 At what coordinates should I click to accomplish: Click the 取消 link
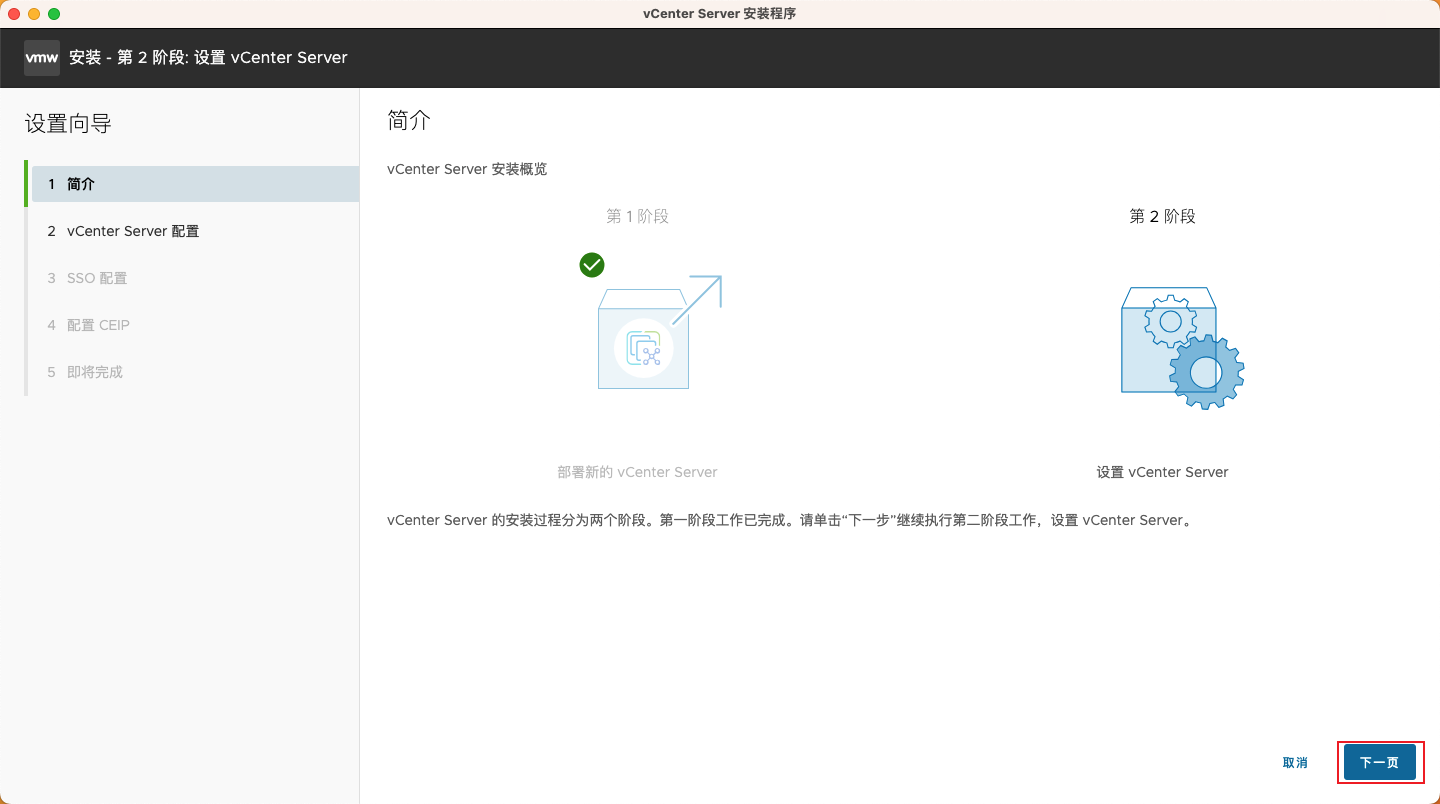(1295, 762)
